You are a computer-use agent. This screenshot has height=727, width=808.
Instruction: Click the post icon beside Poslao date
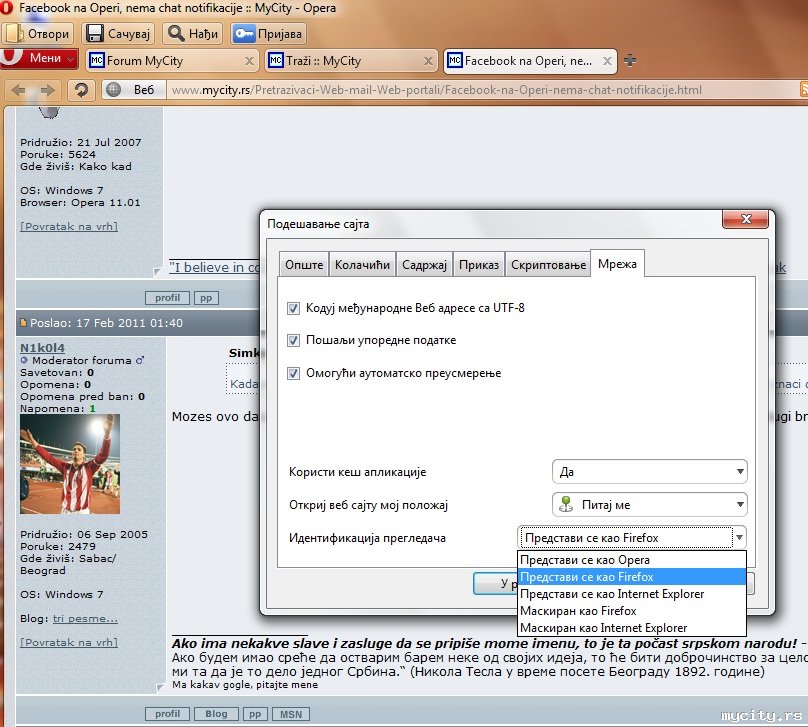pos(23,323)
